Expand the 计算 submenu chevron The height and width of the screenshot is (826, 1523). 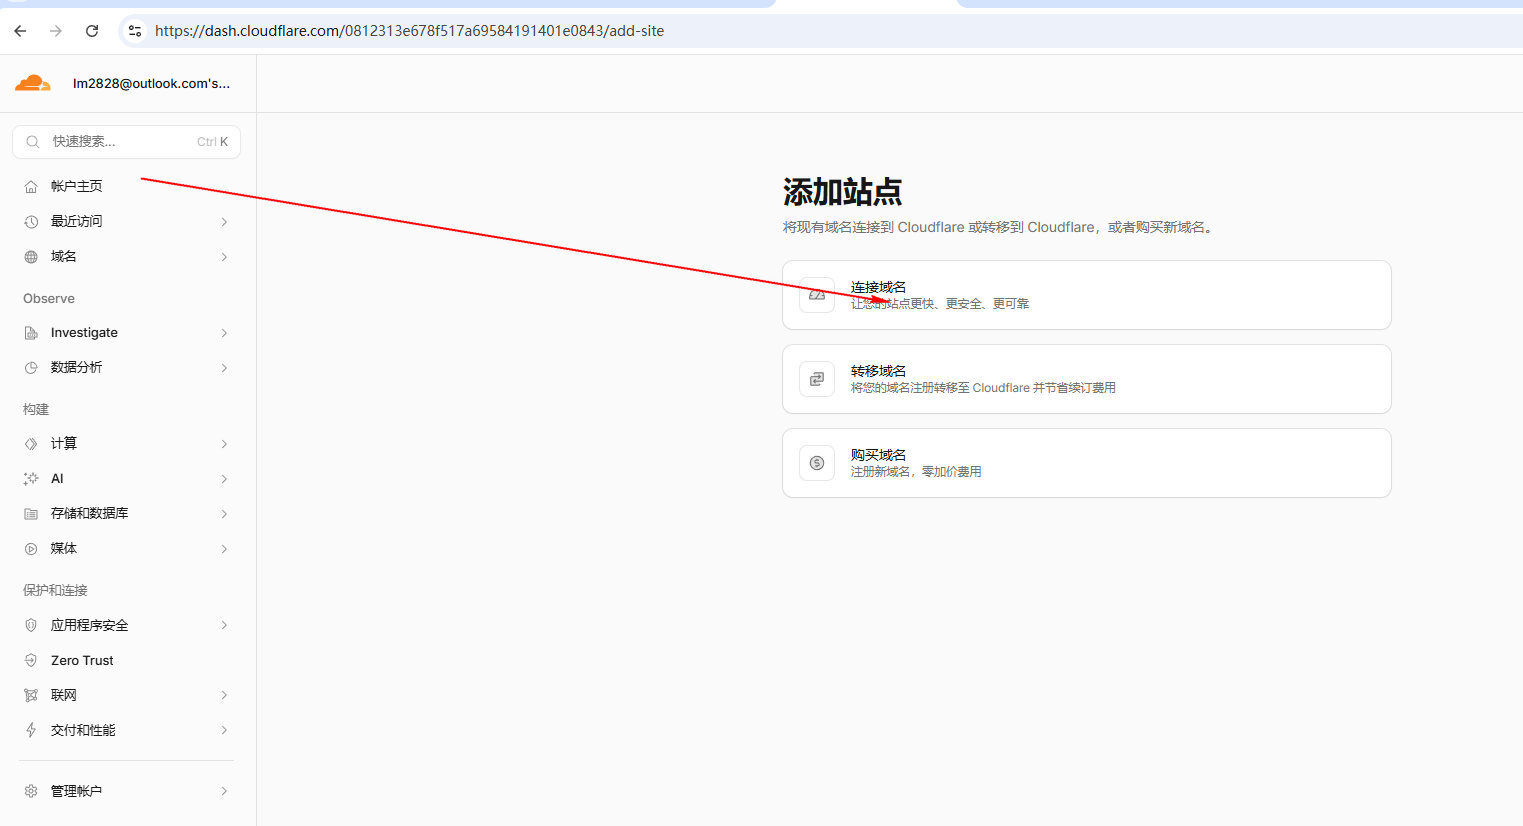coord(224,444)
